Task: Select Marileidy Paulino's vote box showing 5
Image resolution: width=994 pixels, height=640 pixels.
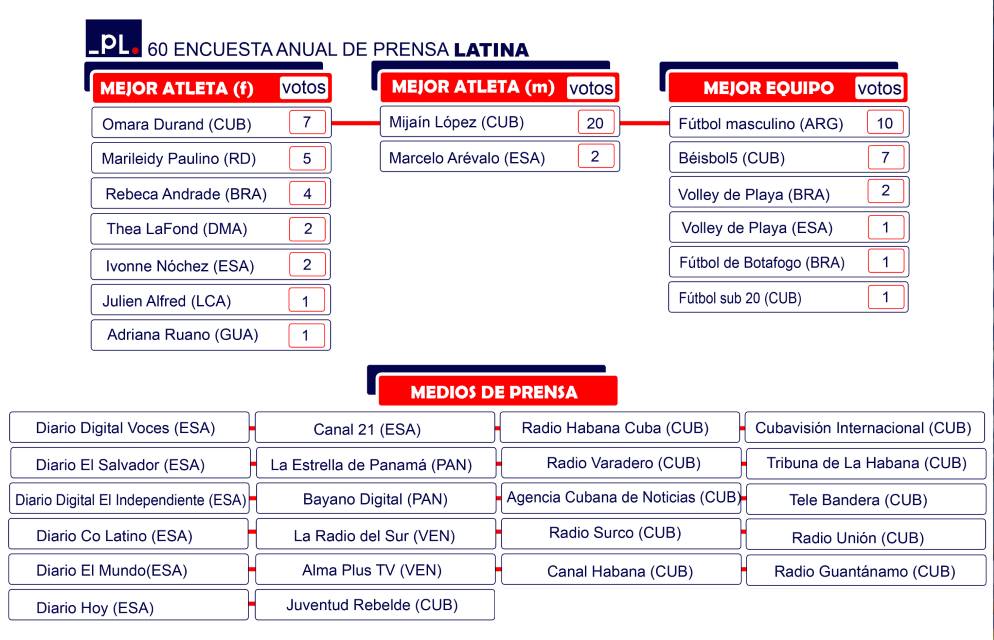Action: tap(307, 157)
